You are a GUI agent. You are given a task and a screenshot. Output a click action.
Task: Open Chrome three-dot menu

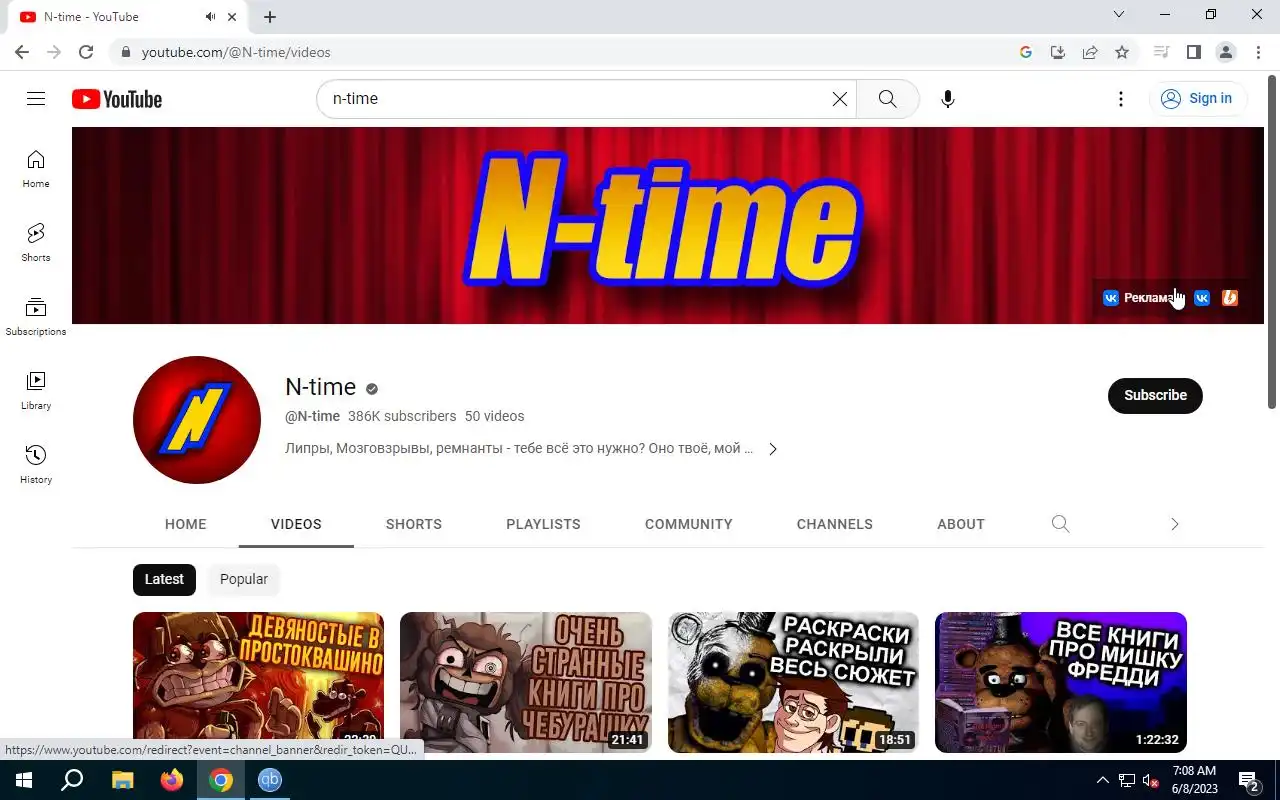click(x=1257, y=52)
